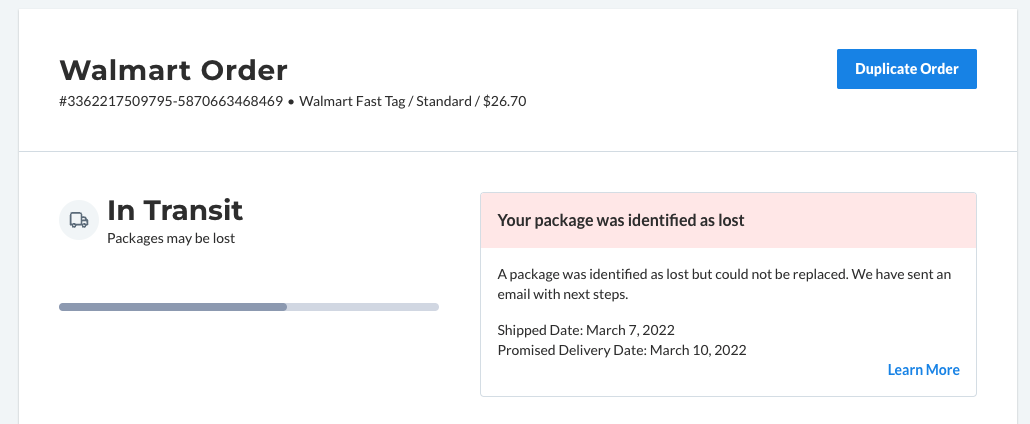Click the lost package explanation paragraph
This screenshot has height=424, width=1030.
[724, 285]
